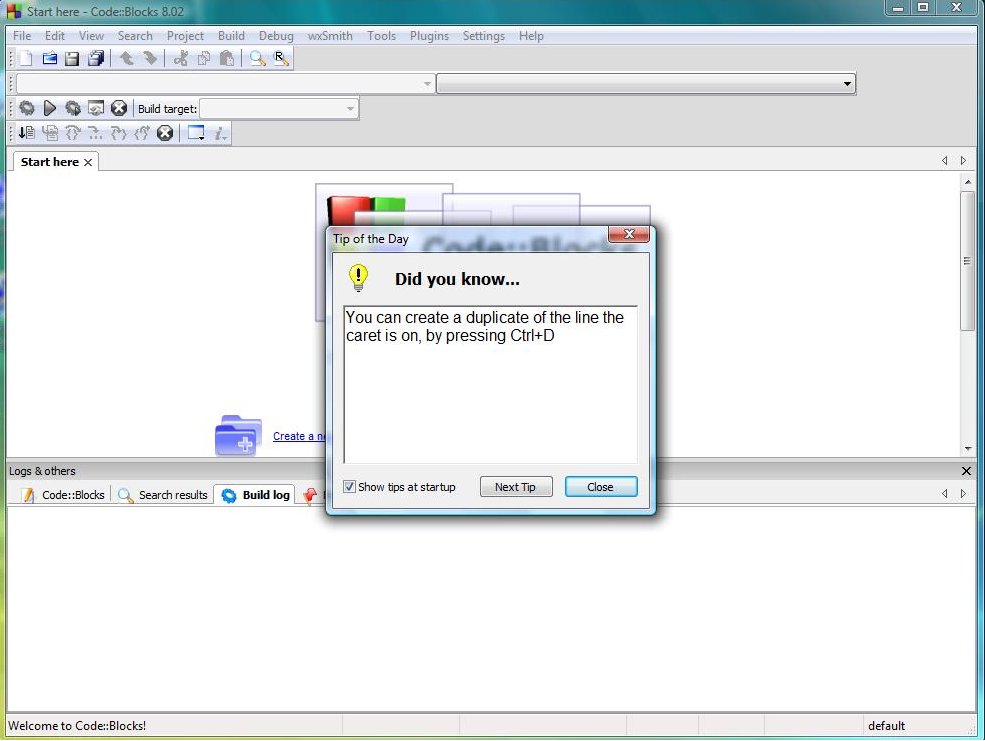985x741 pixels.
Task: Open the Build menu
Action: (231, 36)
